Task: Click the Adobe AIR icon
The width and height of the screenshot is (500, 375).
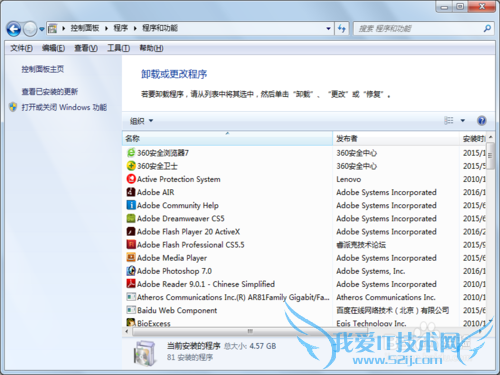Action: (x=131, y=192)
